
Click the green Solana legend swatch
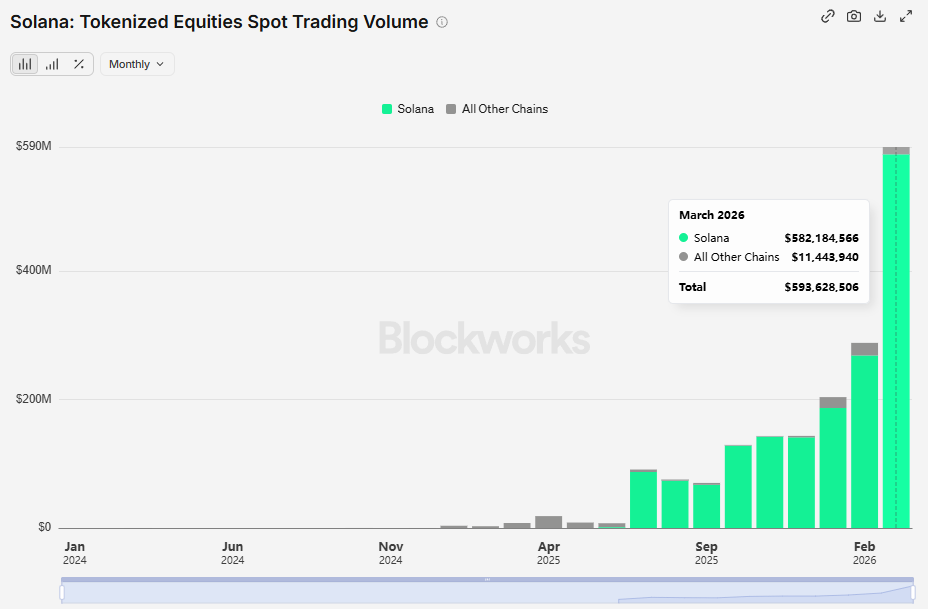tap(387, 109)
